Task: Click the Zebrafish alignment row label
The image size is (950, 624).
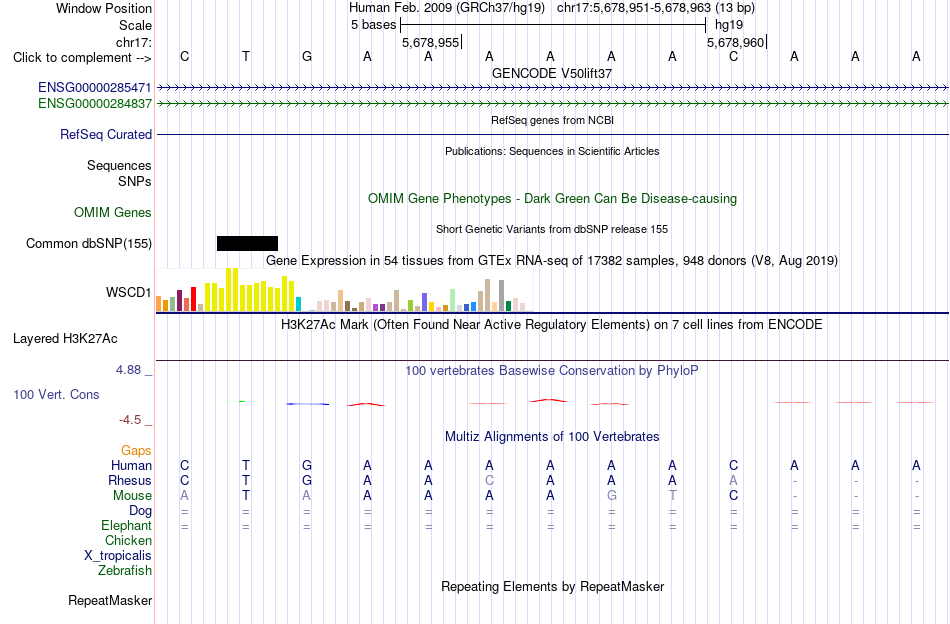Action: [x=125, y=571]
